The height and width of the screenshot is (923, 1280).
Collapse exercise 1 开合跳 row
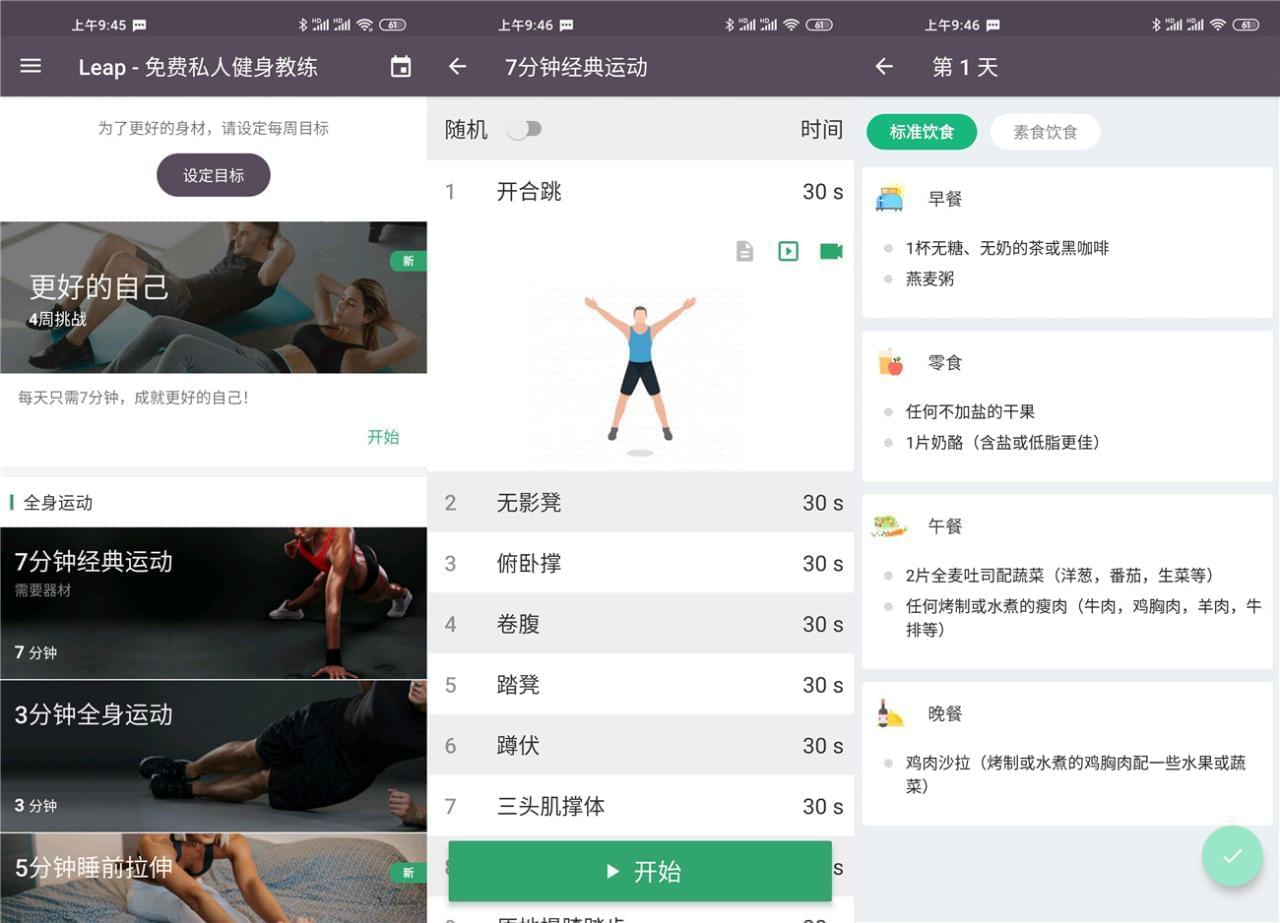(x=640, y=191)
